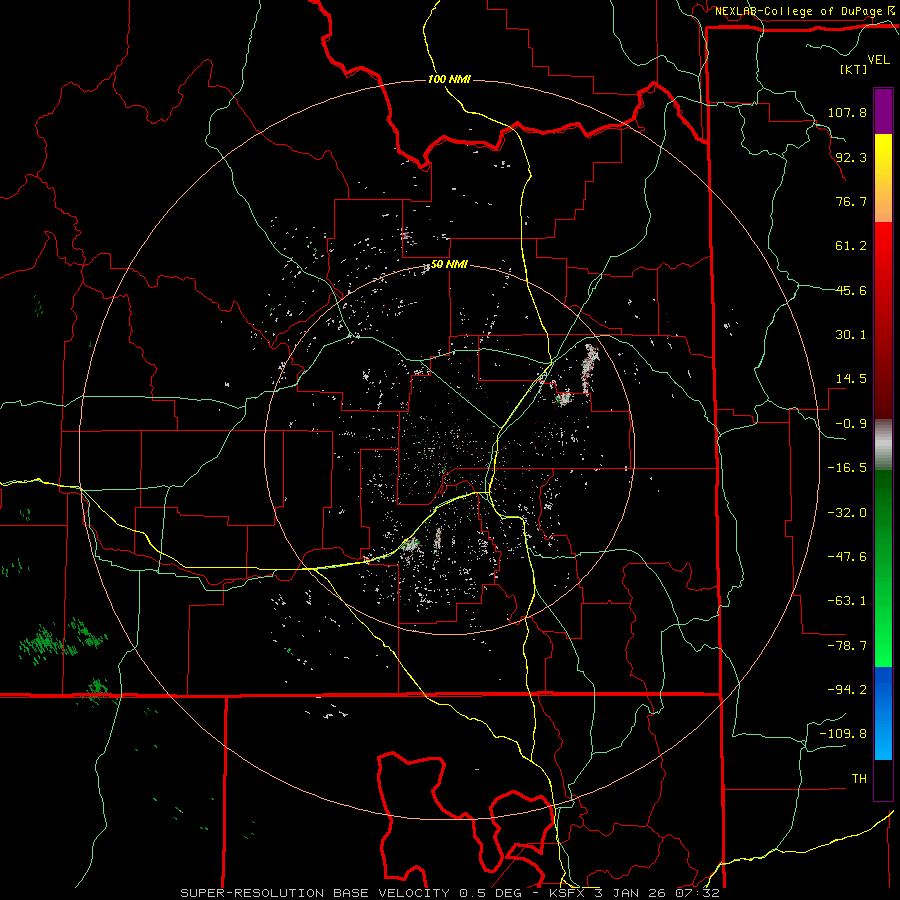Click the [KT] units label
This screenshot has height=900, width=900.
pos(853,69)
